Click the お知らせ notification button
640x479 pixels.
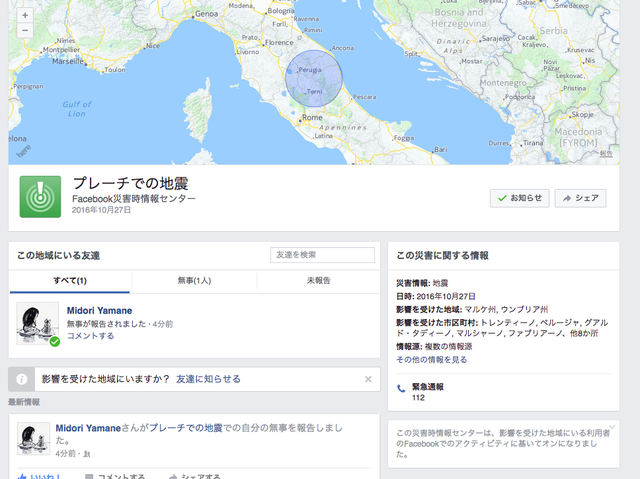520,198
